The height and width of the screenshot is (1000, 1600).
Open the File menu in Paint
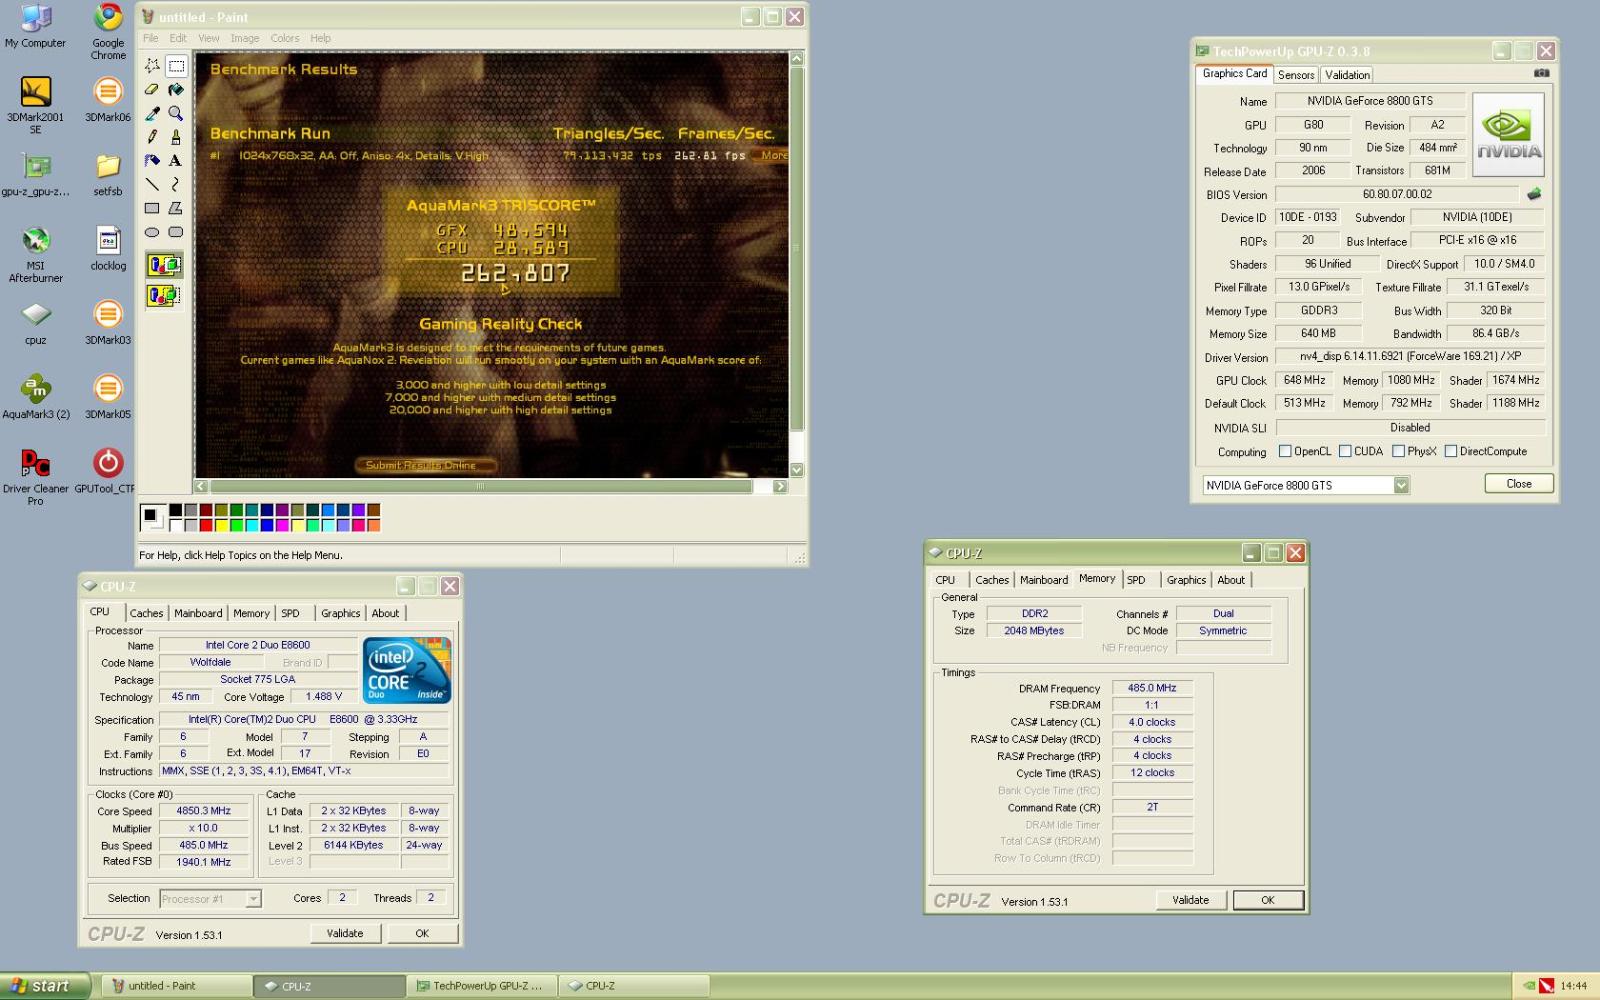pos(151,38)
